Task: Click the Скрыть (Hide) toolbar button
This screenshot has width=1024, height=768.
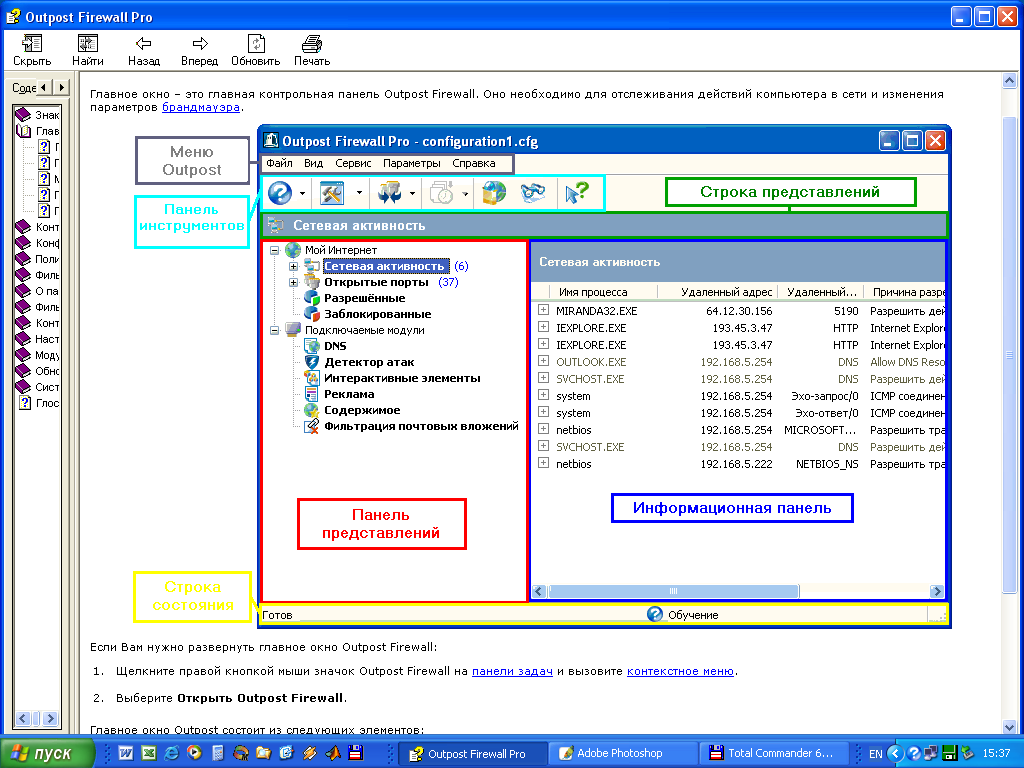Action: pos(32,51)
